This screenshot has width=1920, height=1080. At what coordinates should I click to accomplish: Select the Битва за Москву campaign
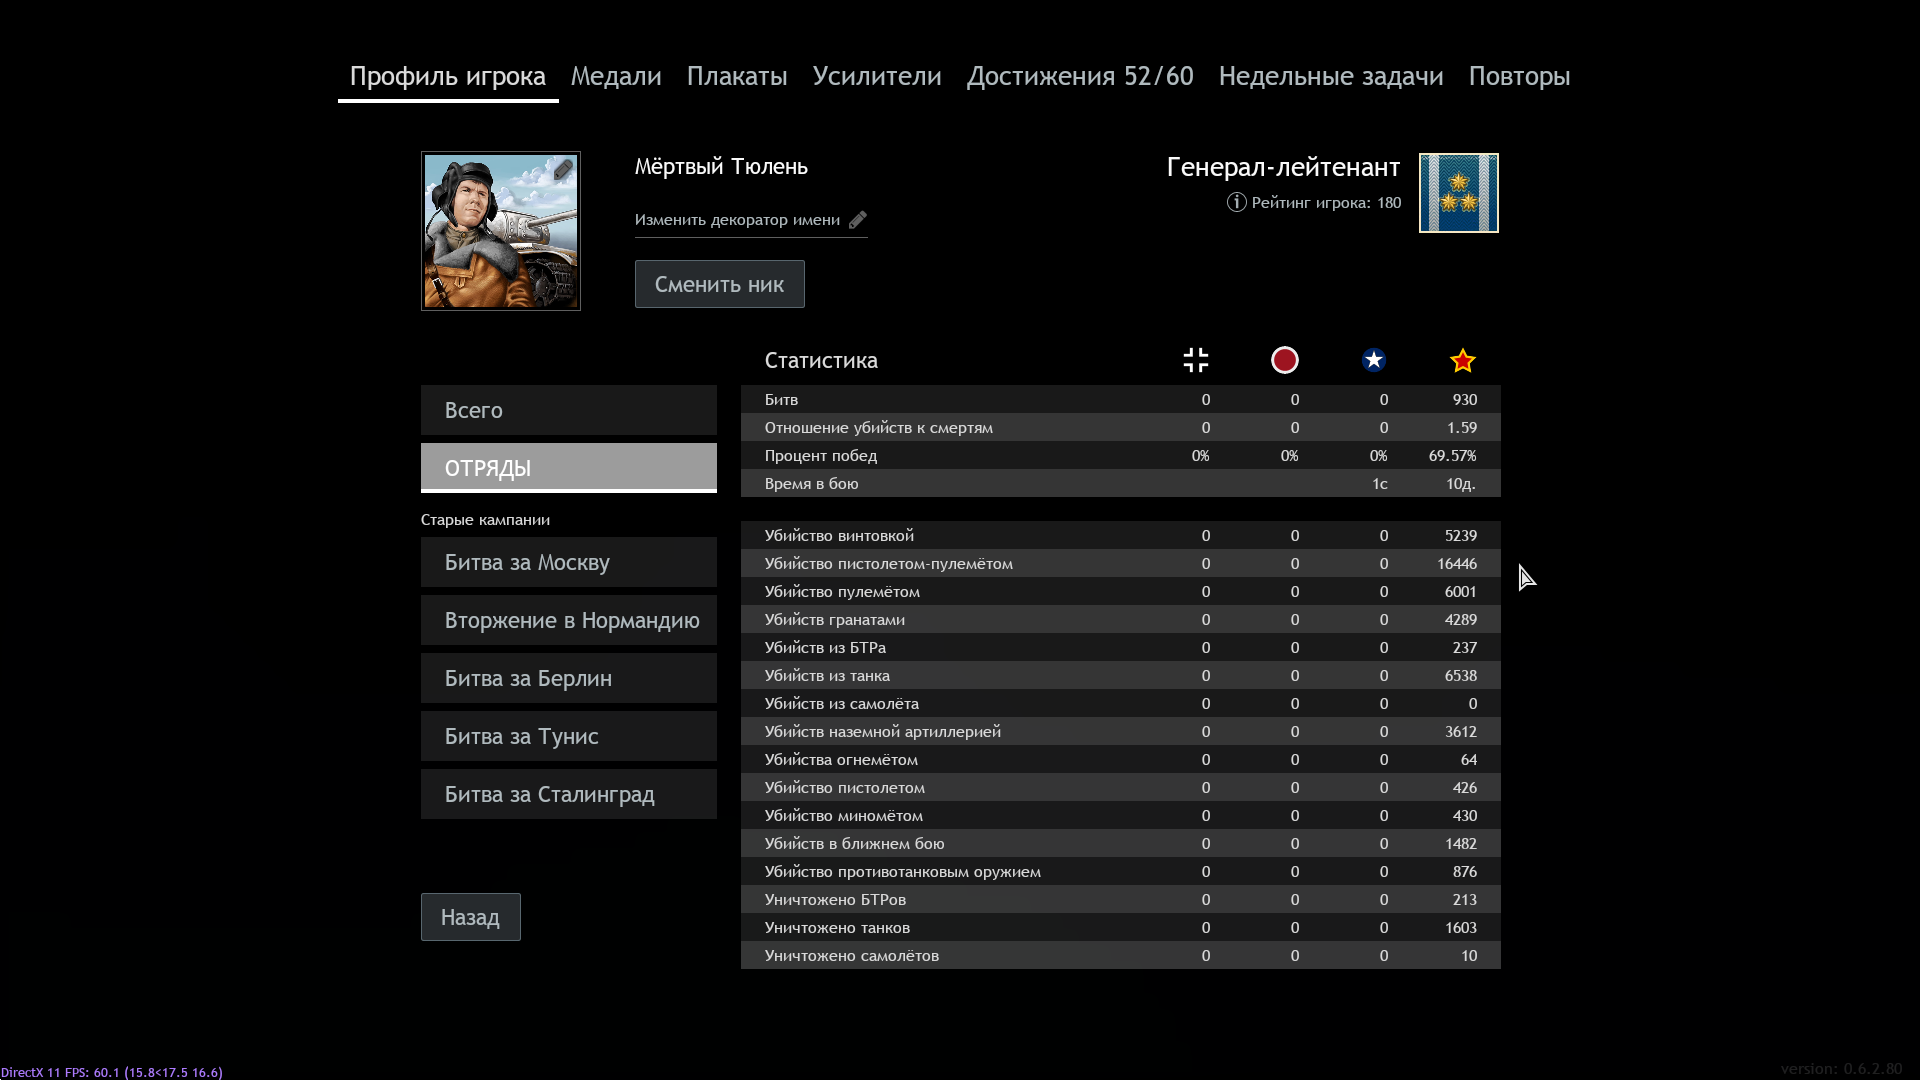point(568,562)
